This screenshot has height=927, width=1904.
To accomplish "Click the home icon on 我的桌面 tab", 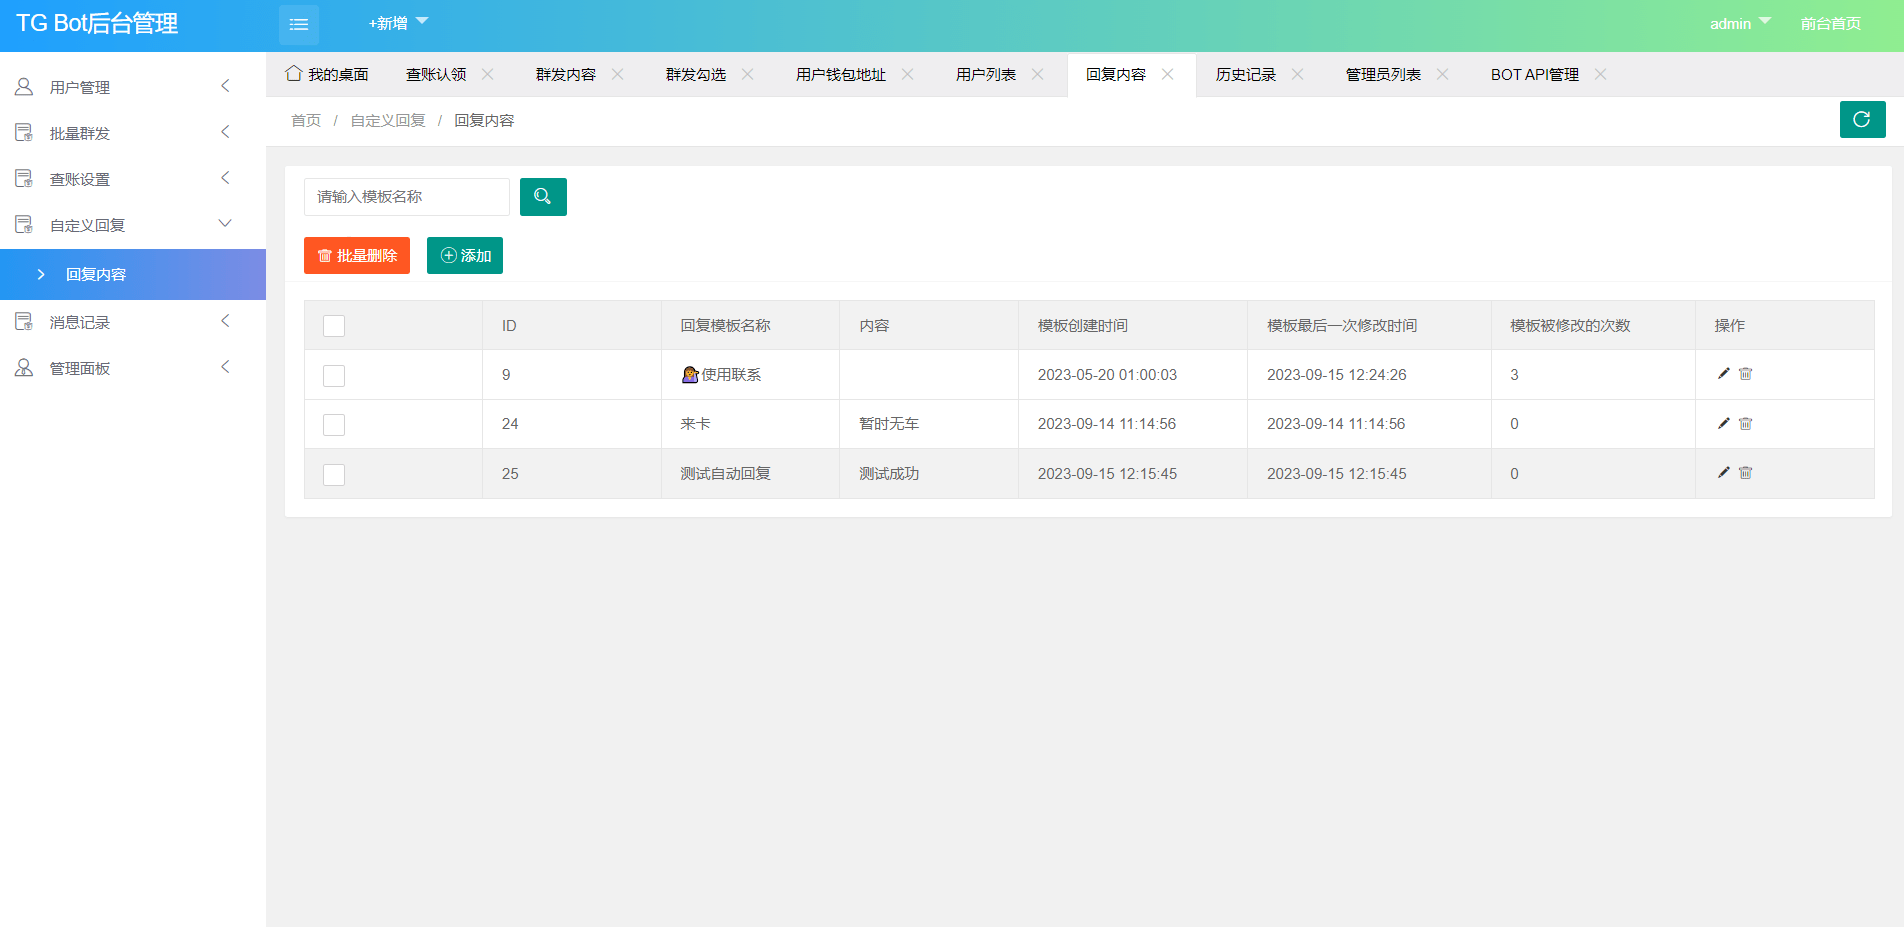I will point(294,74).
